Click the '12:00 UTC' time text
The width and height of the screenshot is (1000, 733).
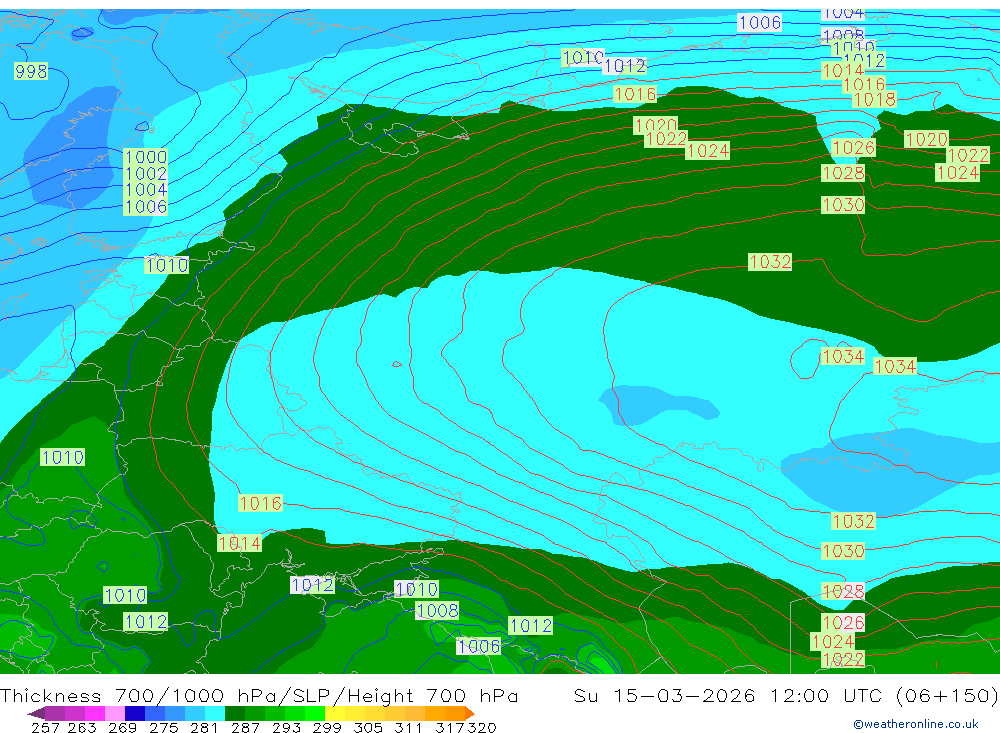pyautogui.click(x=826, y=695)
